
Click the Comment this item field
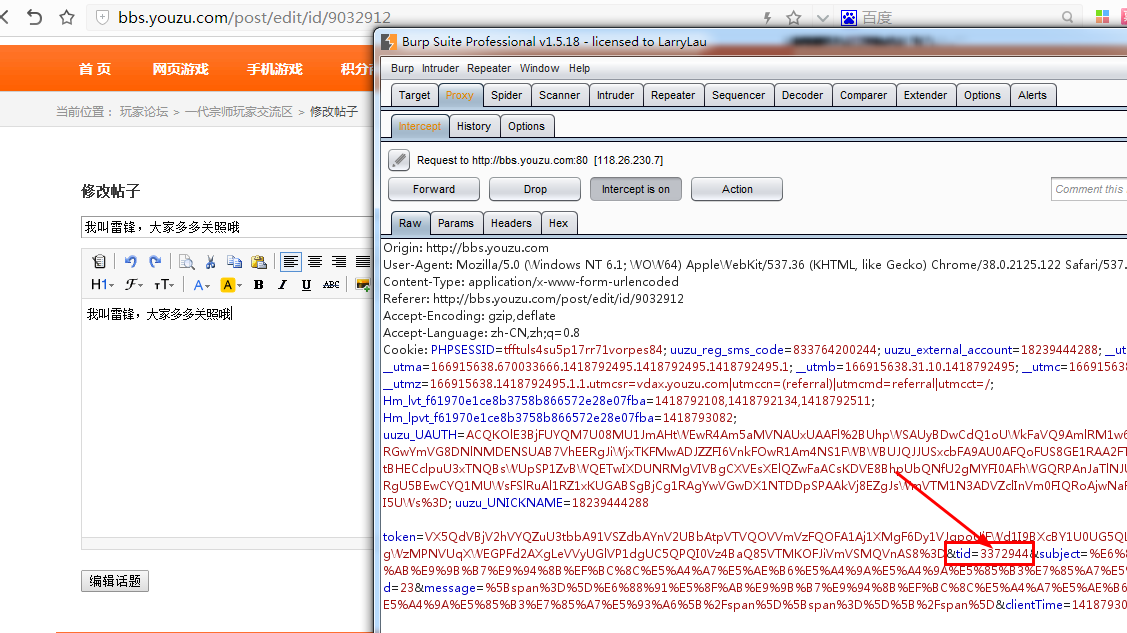(x=1089, y=189)
